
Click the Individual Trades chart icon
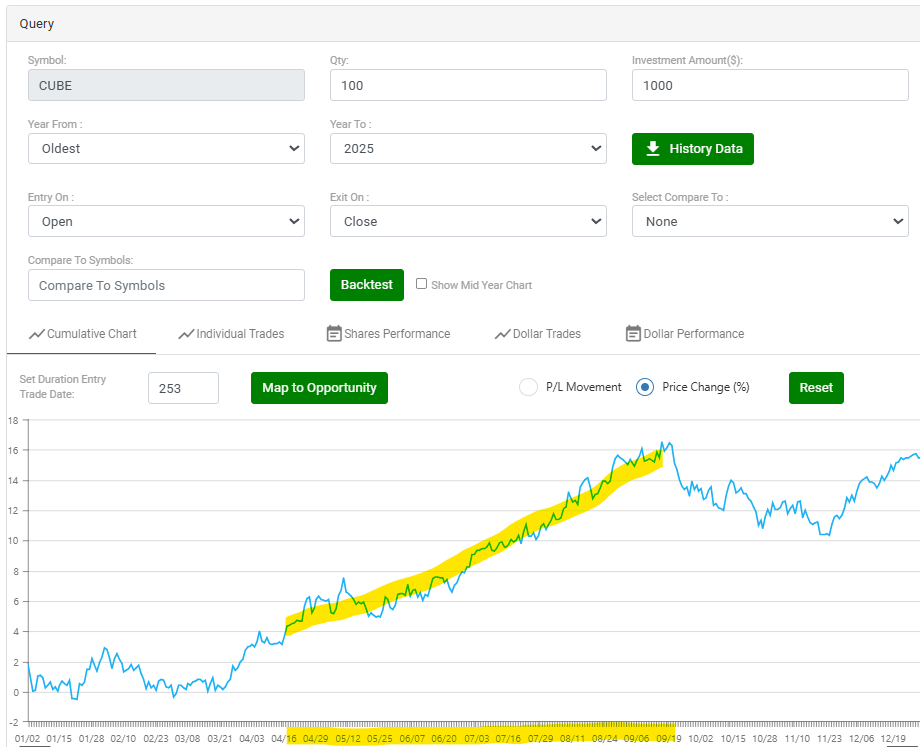click(x=186, y=334)
